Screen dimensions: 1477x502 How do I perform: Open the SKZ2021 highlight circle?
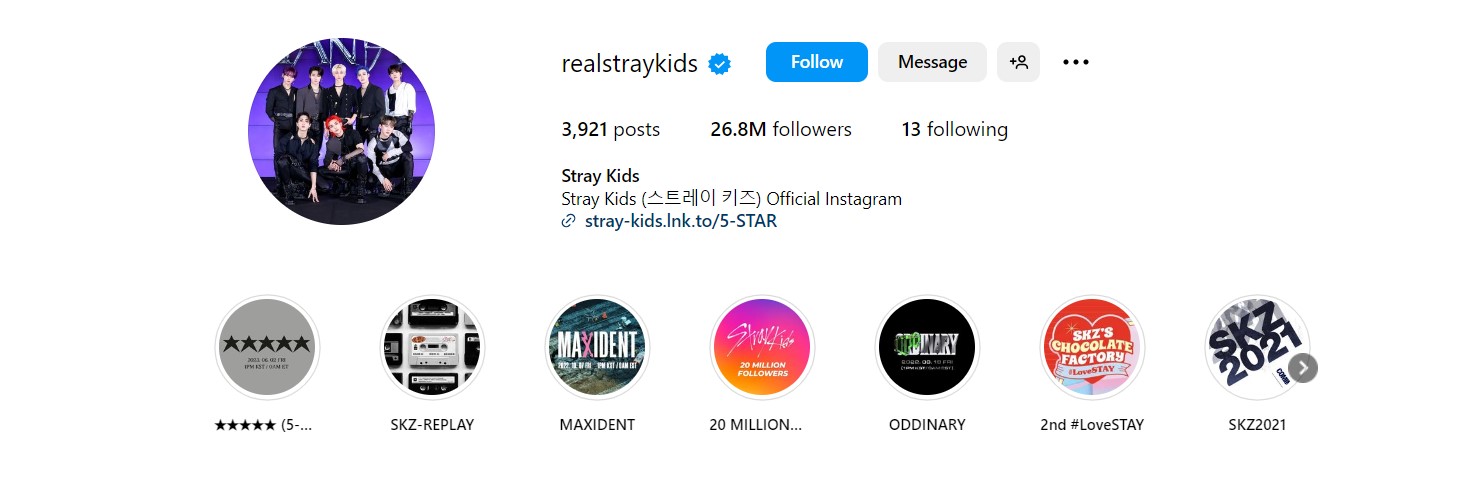(x=1257, y=347)
